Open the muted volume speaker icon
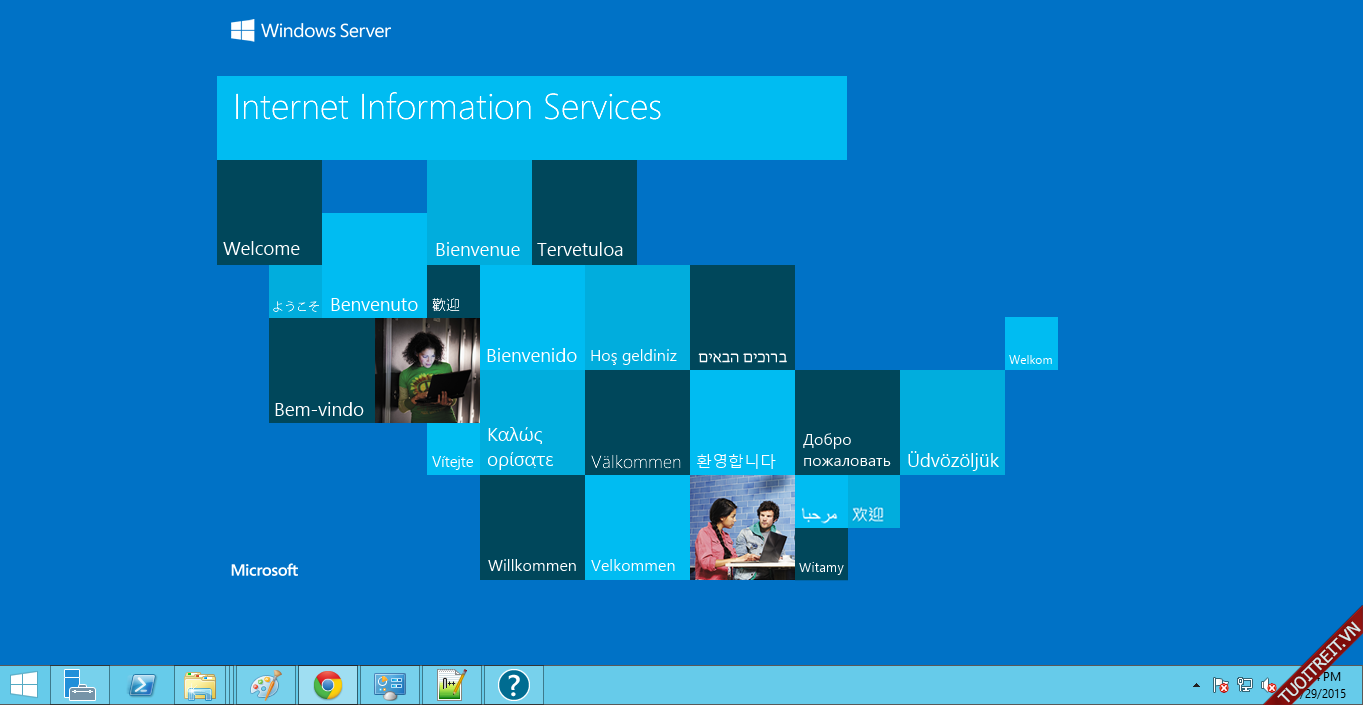The height and width of the screenshot is (705, 1363). tap(1268, 685)
